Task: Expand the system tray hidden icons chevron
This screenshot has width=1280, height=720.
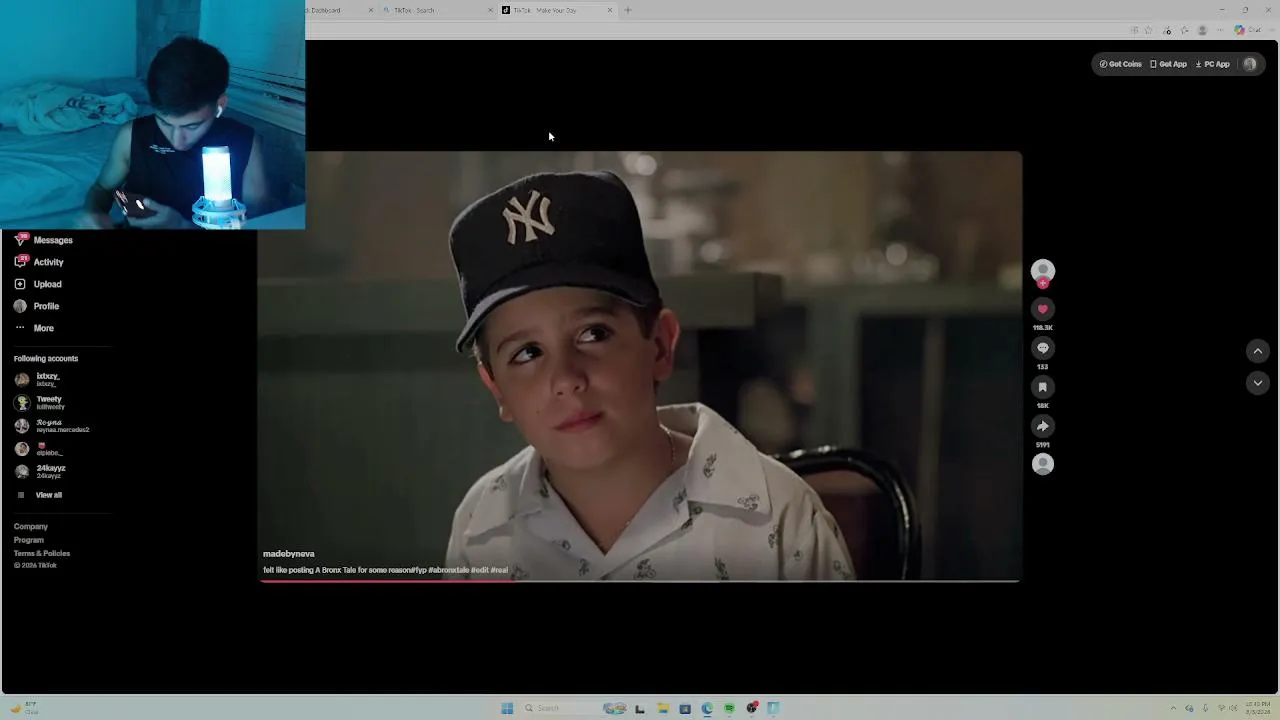Action: pyautogui.click(x=1174, y=708)
